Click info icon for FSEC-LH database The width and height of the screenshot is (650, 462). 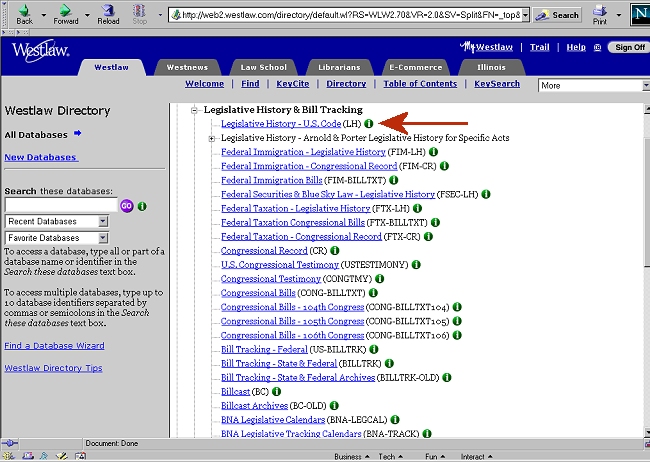tap(486, 194)
